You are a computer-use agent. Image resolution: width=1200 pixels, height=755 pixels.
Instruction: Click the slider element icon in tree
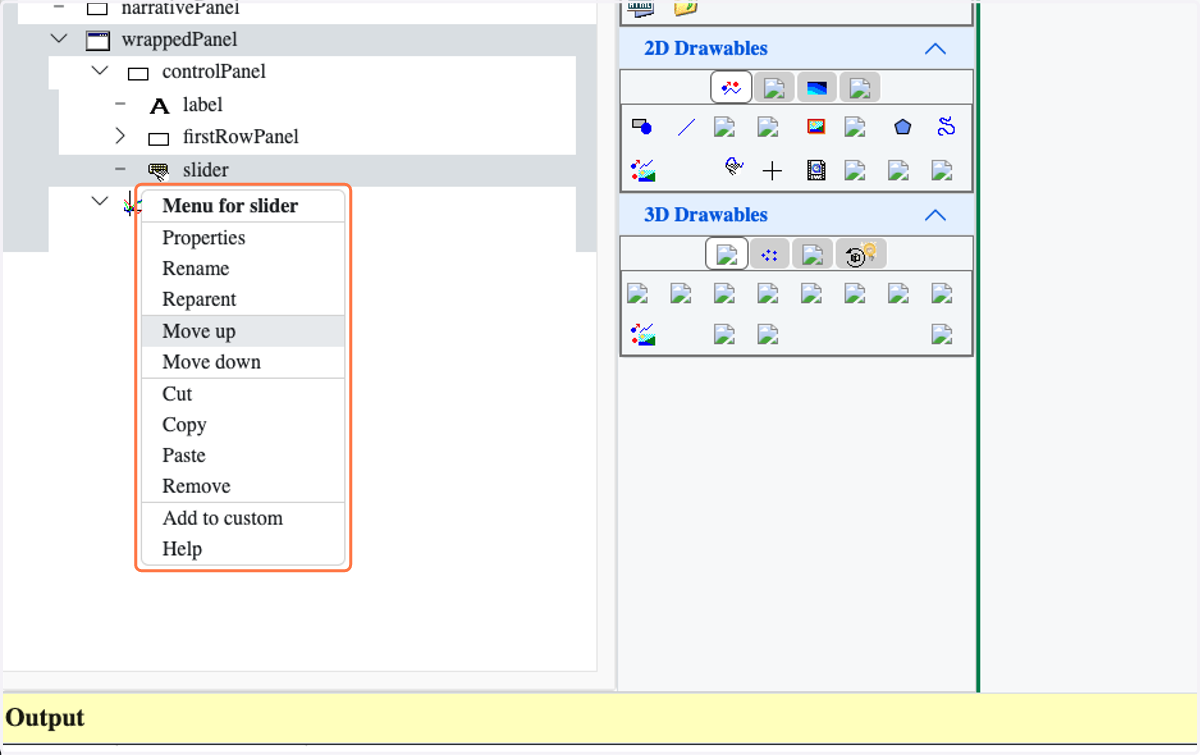click(159, 171)
